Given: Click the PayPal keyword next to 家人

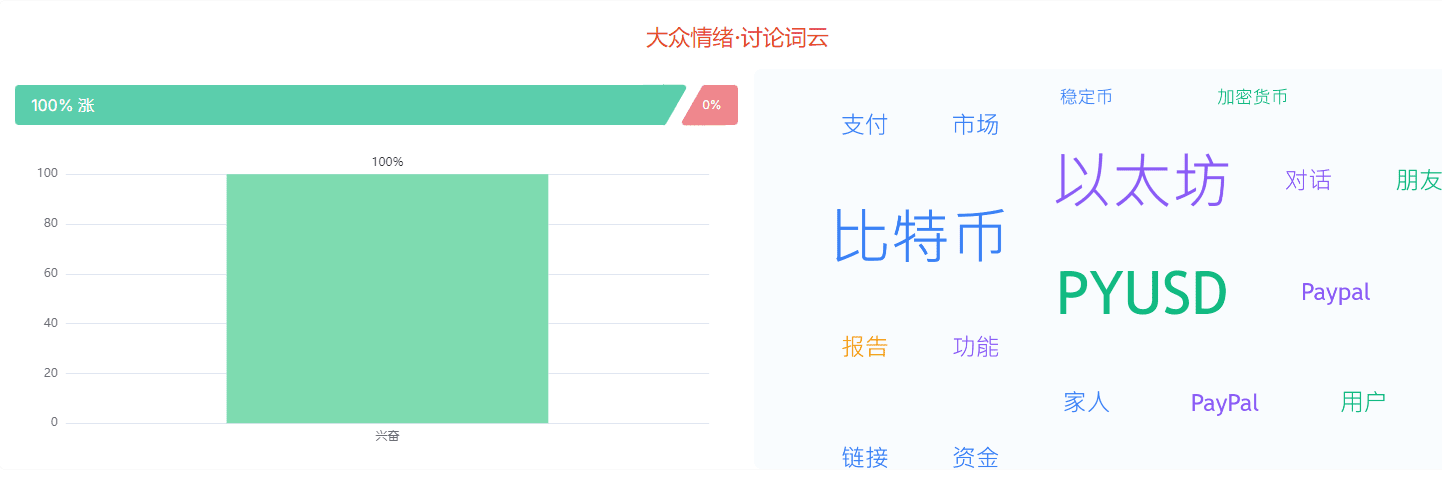Looking at the screenshot, I should [x=1225, y=403].
